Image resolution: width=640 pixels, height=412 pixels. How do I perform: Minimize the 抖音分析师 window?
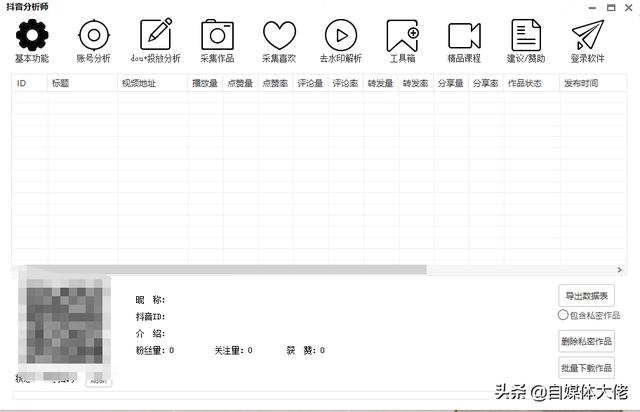[x=593, y=8]
